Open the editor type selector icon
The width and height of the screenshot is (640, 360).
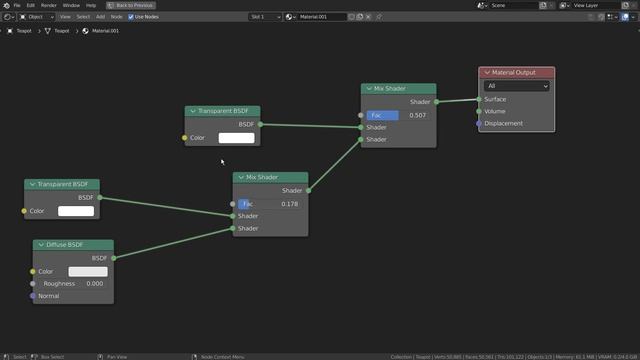[9, 17]
